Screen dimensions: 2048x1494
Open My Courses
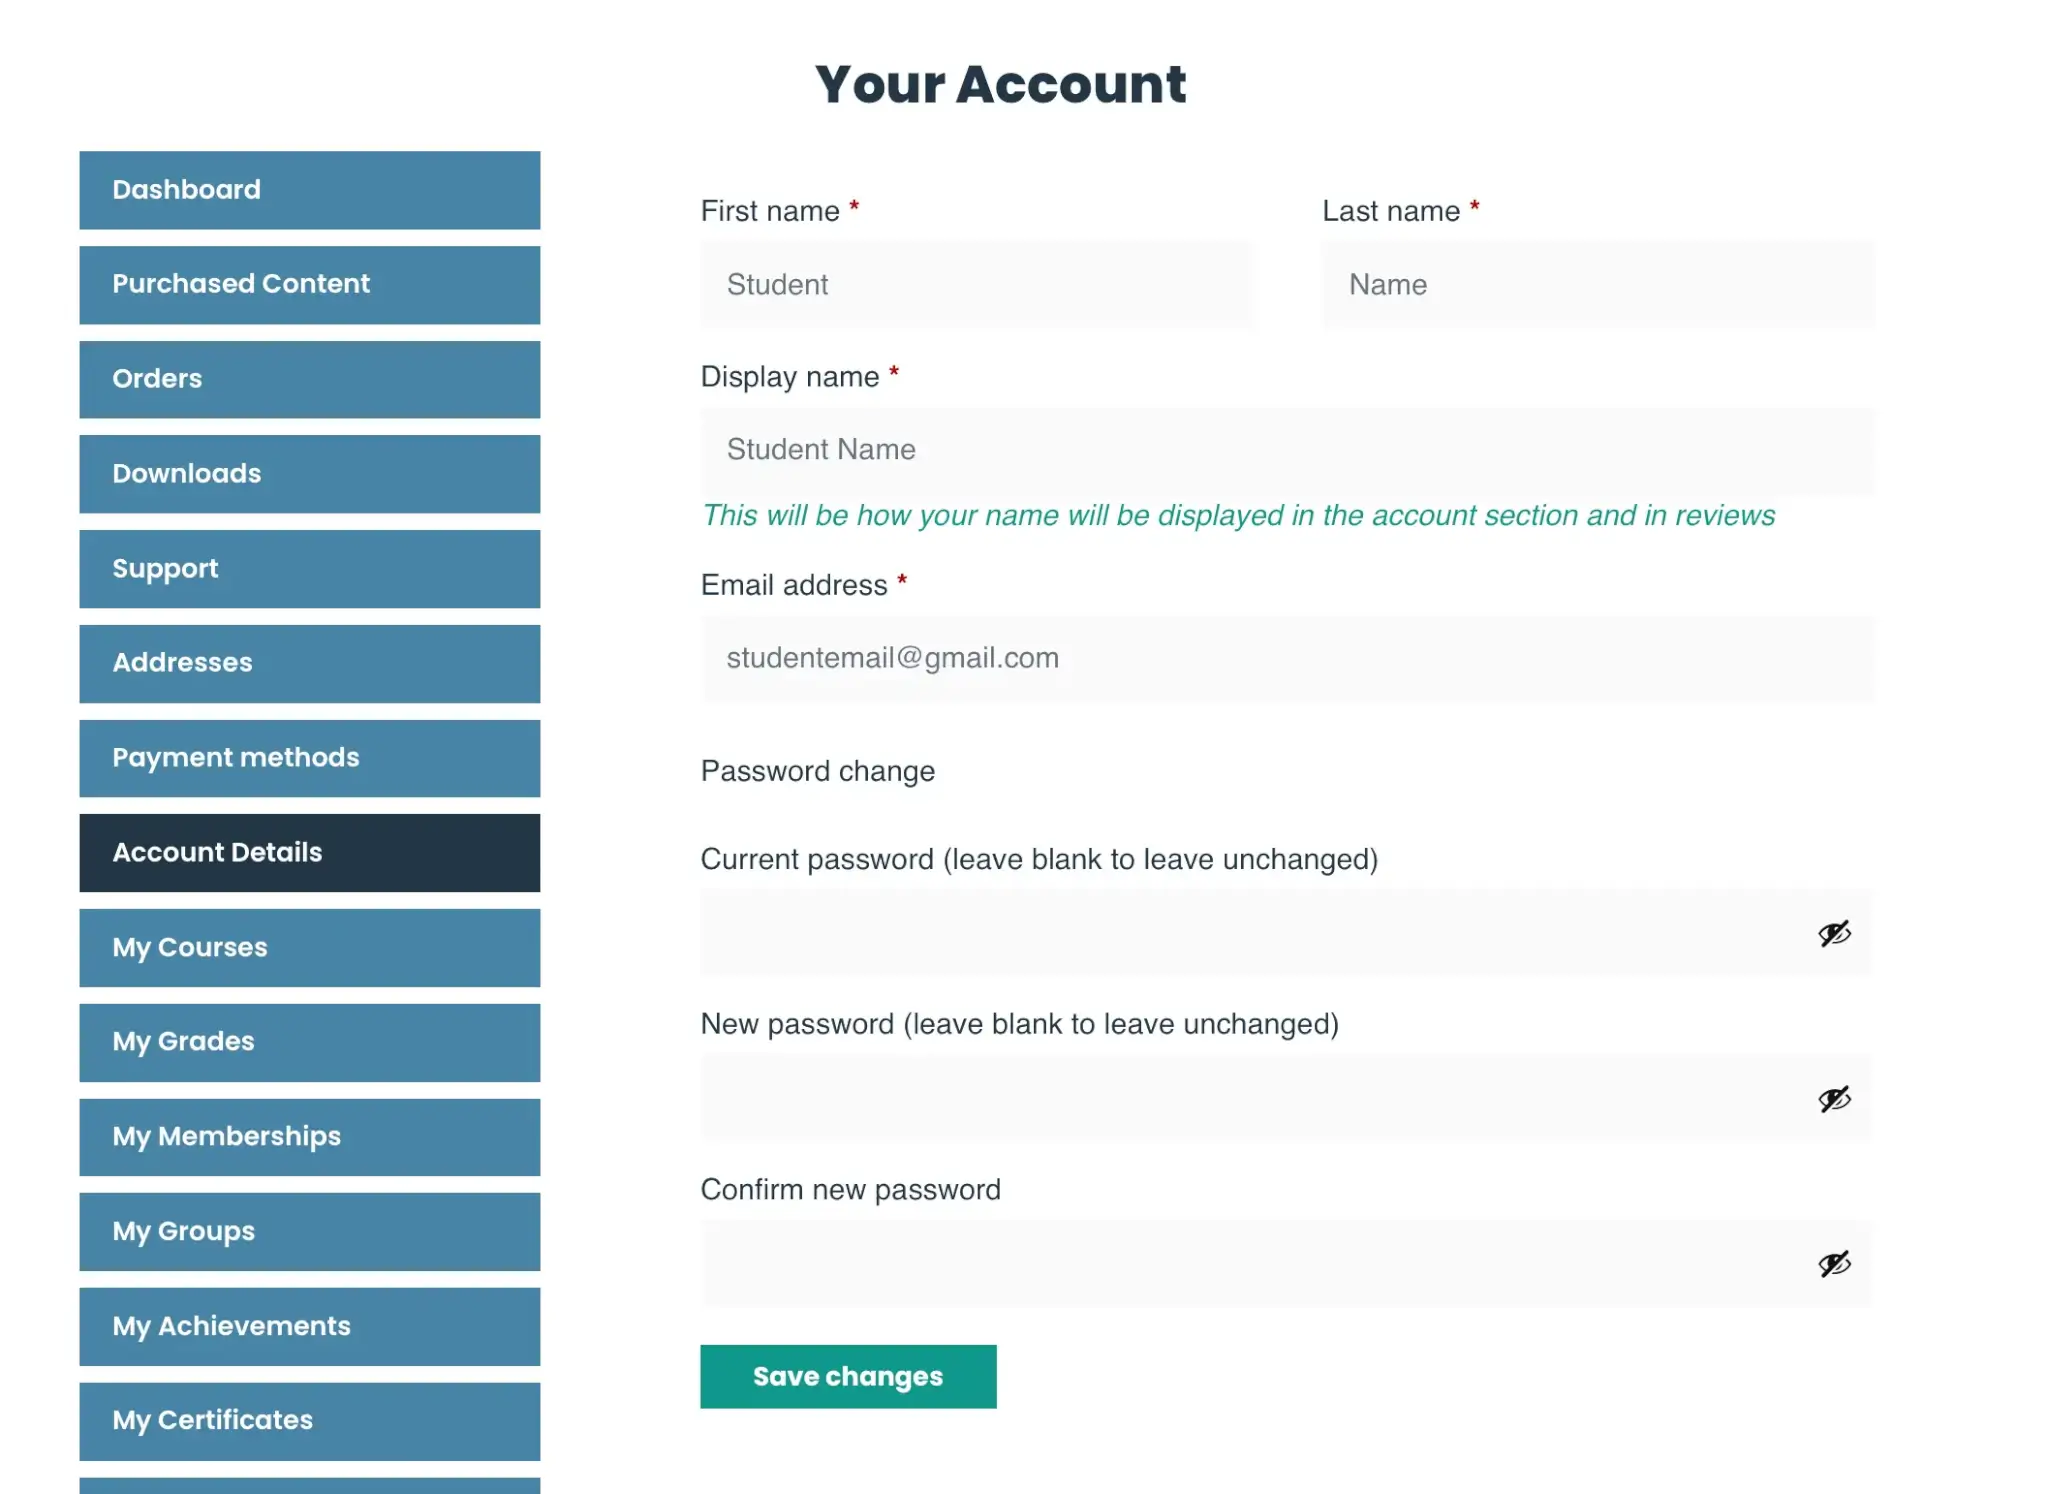tap(308, 947)
